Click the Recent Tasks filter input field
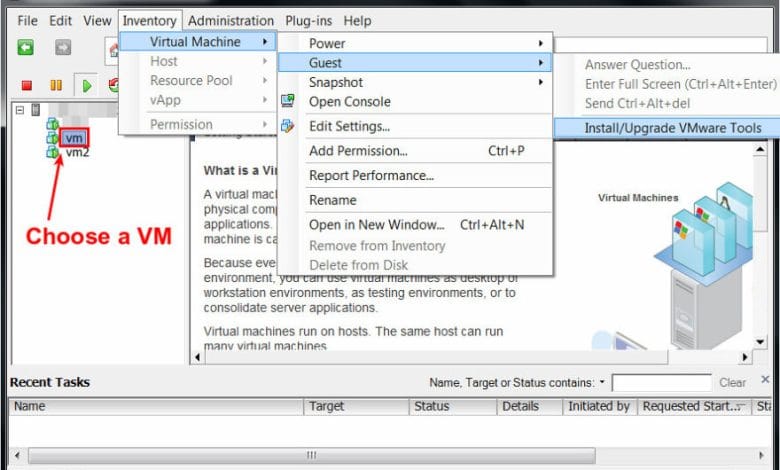Viewport: 780px width, 470px height. coord(662,383)
